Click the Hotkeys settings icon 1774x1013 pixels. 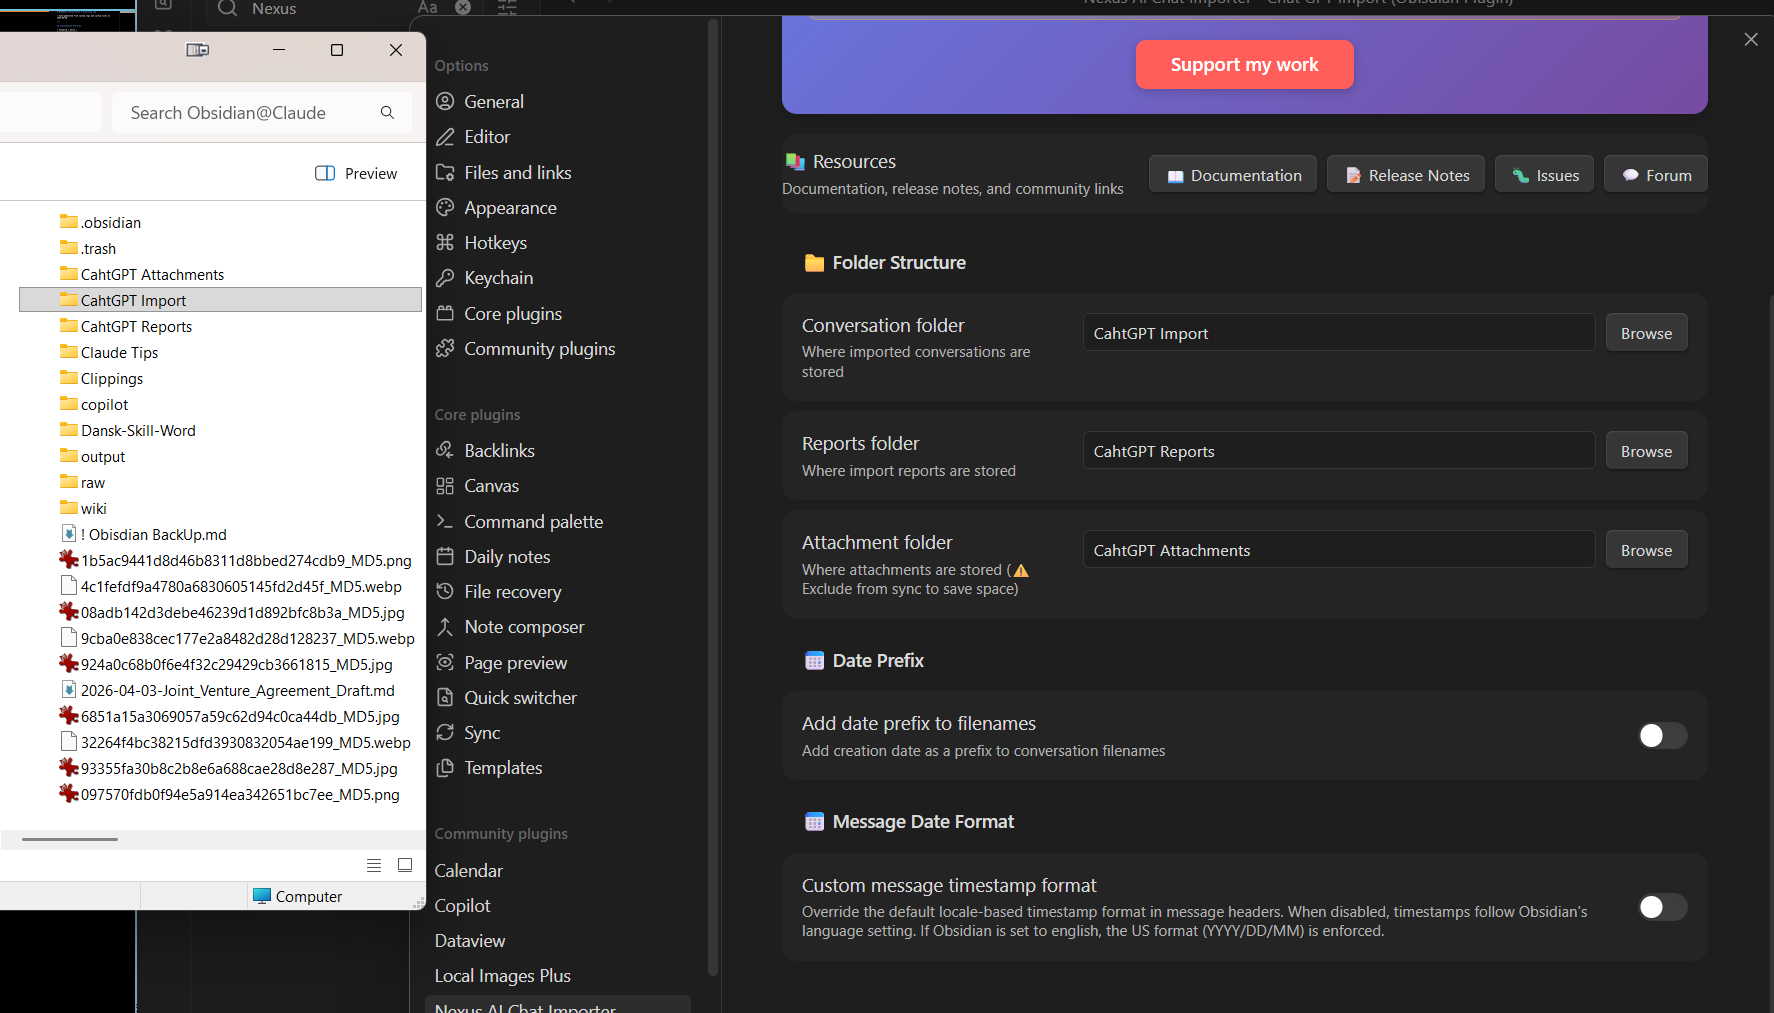click(445, 243)
